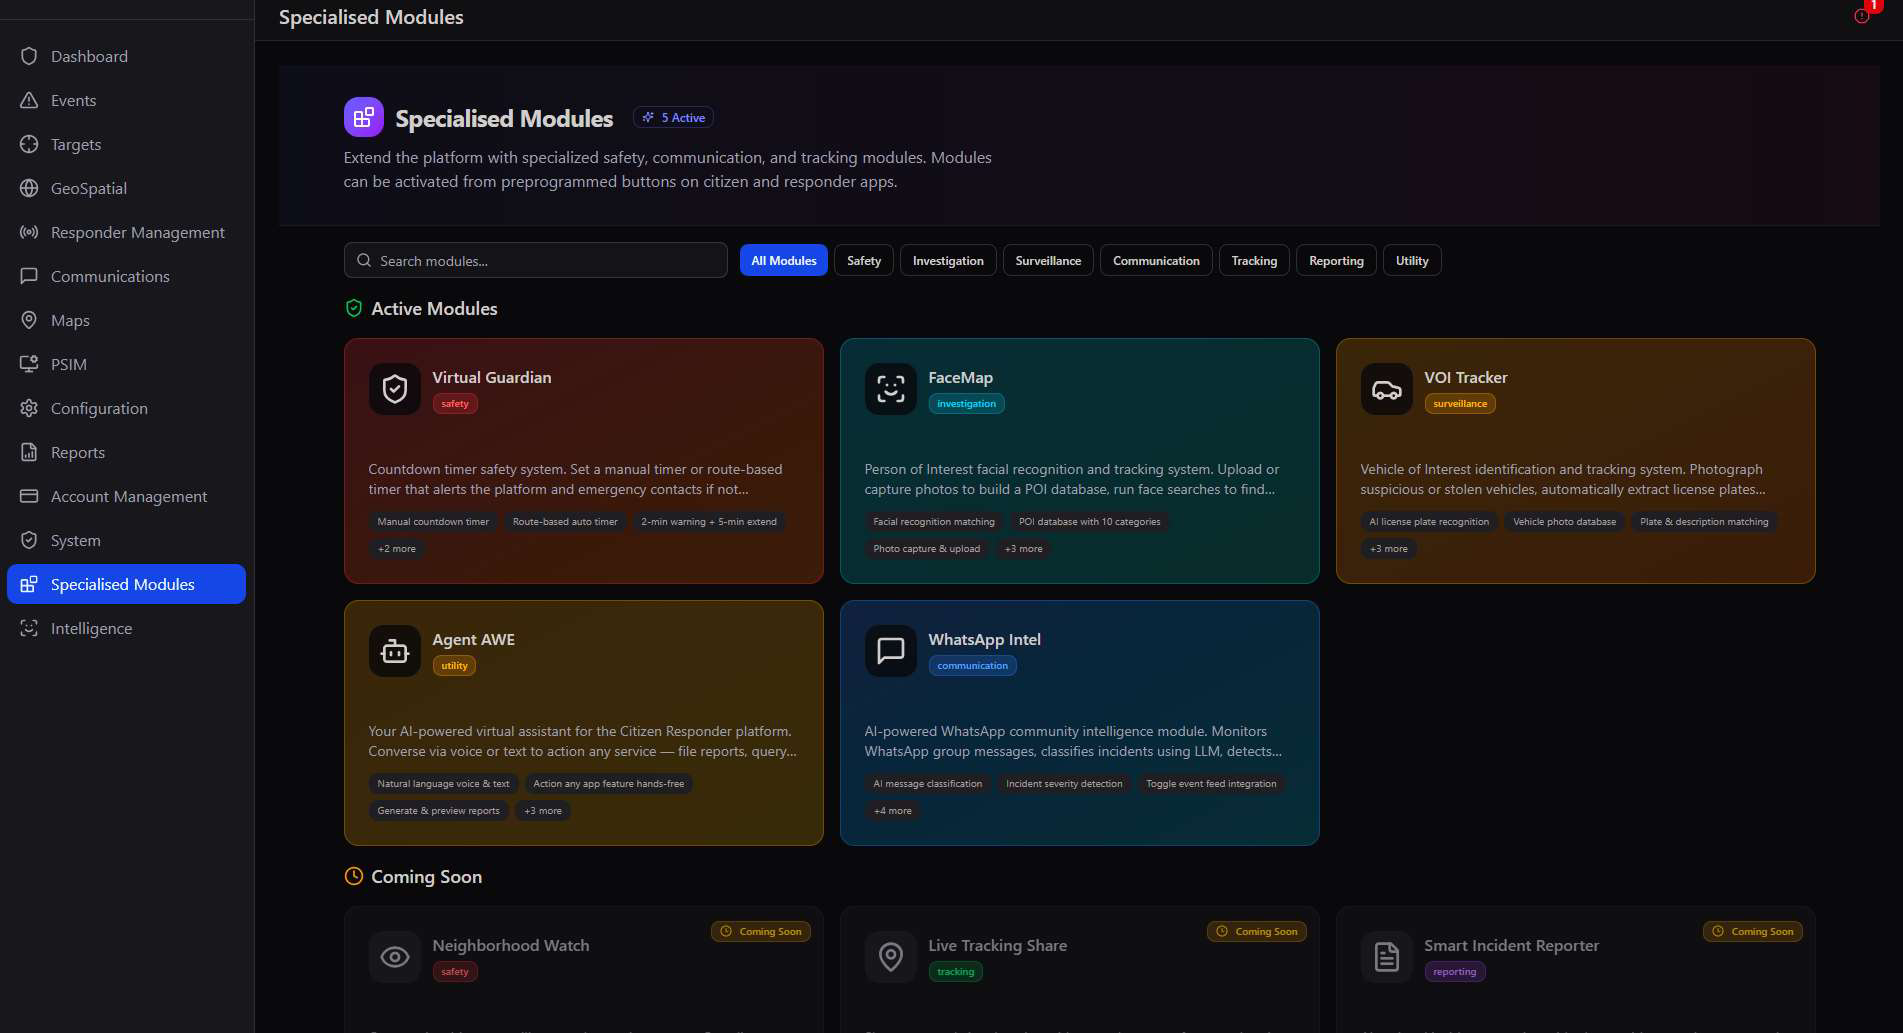Image resolution: width=1903 pixels, height=1033 pixels.
Task: Click the red notification alert icon
Action: (x=1861, y=16)
